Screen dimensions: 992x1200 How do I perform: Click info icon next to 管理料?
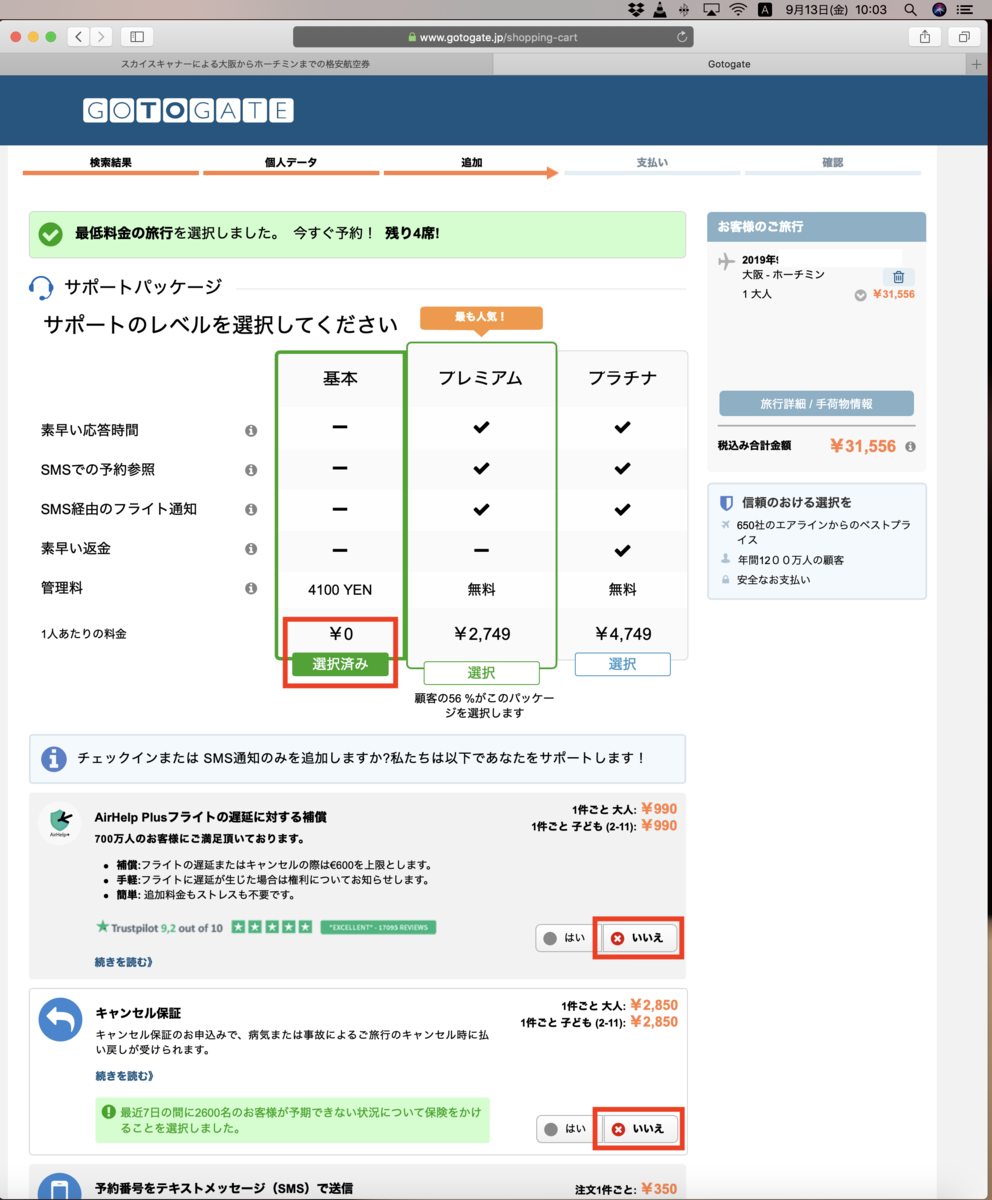pyautogui.click(x=251, y=589)
